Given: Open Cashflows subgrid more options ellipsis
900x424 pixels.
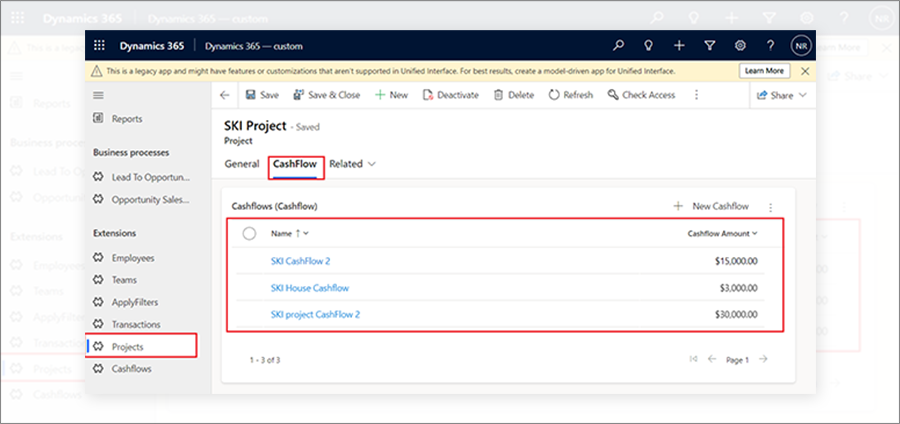Looking at the screenshot, I should pos(771,207).
